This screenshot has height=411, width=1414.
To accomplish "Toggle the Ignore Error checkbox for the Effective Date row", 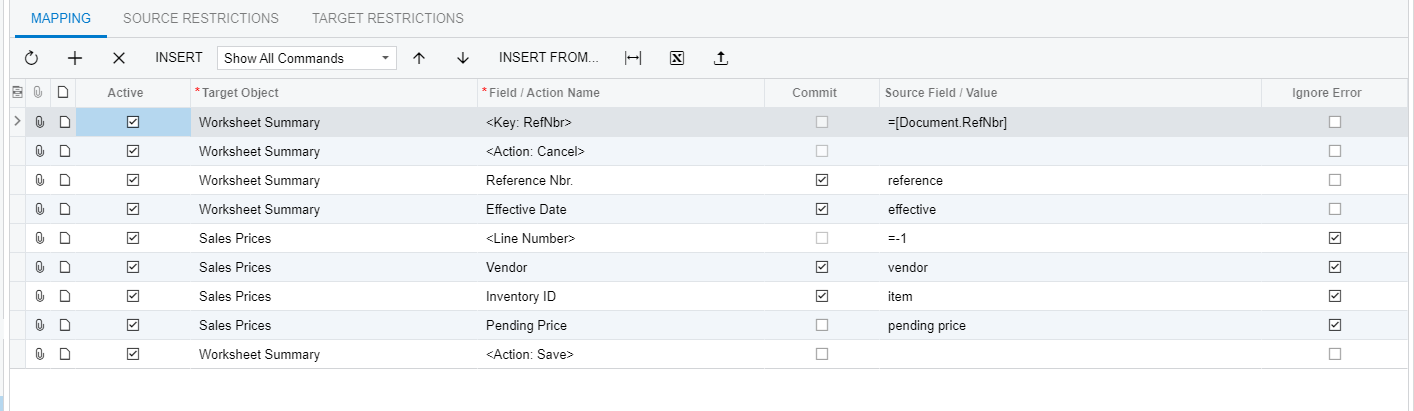I will click(x=1335, y=210).
